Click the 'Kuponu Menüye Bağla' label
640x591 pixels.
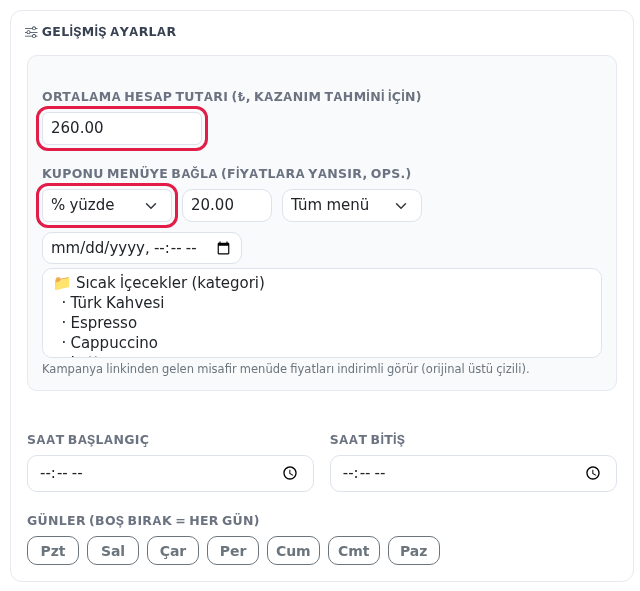[x=227, y=173]
